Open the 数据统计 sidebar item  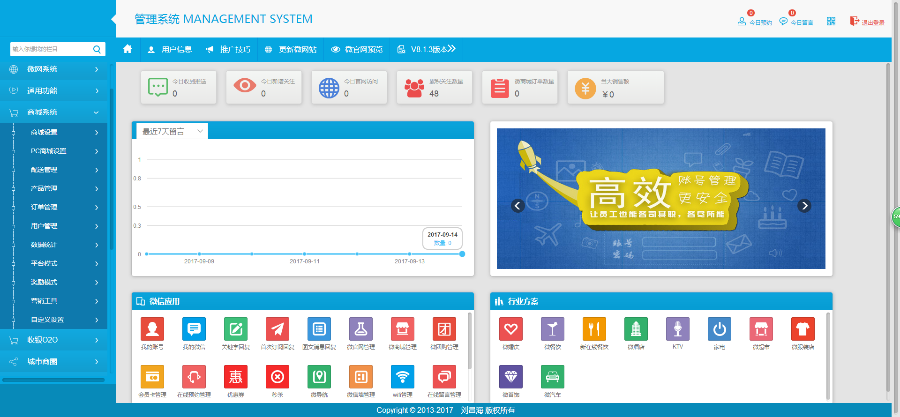55,245
